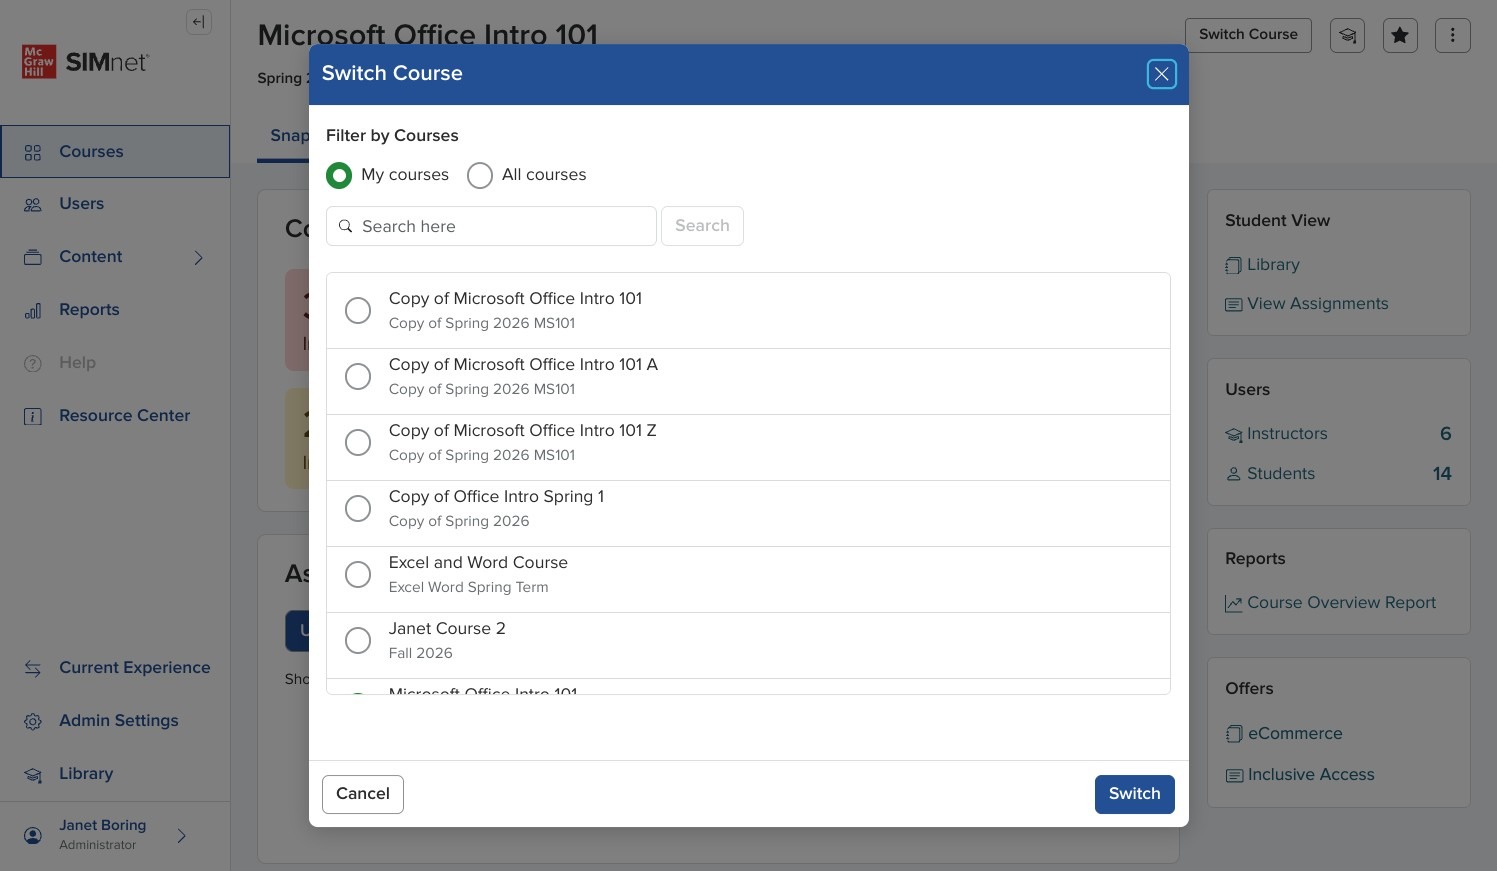The width and height of the screenshot is (1497, 871).
Task: Click the Switch button in dialog footer
Action: click(1134, 794)
